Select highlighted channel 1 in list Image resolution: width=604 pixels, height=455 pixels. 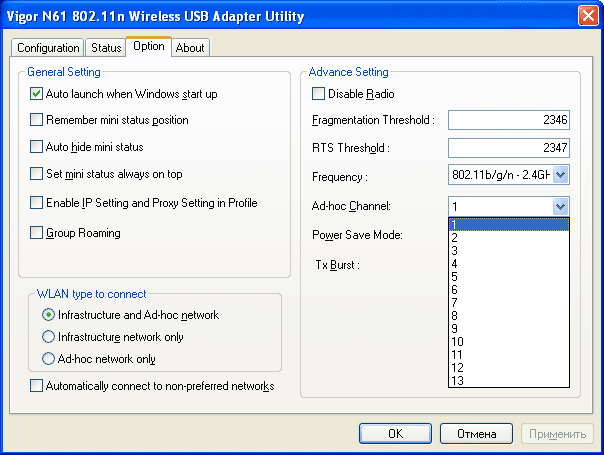[509, 225]
